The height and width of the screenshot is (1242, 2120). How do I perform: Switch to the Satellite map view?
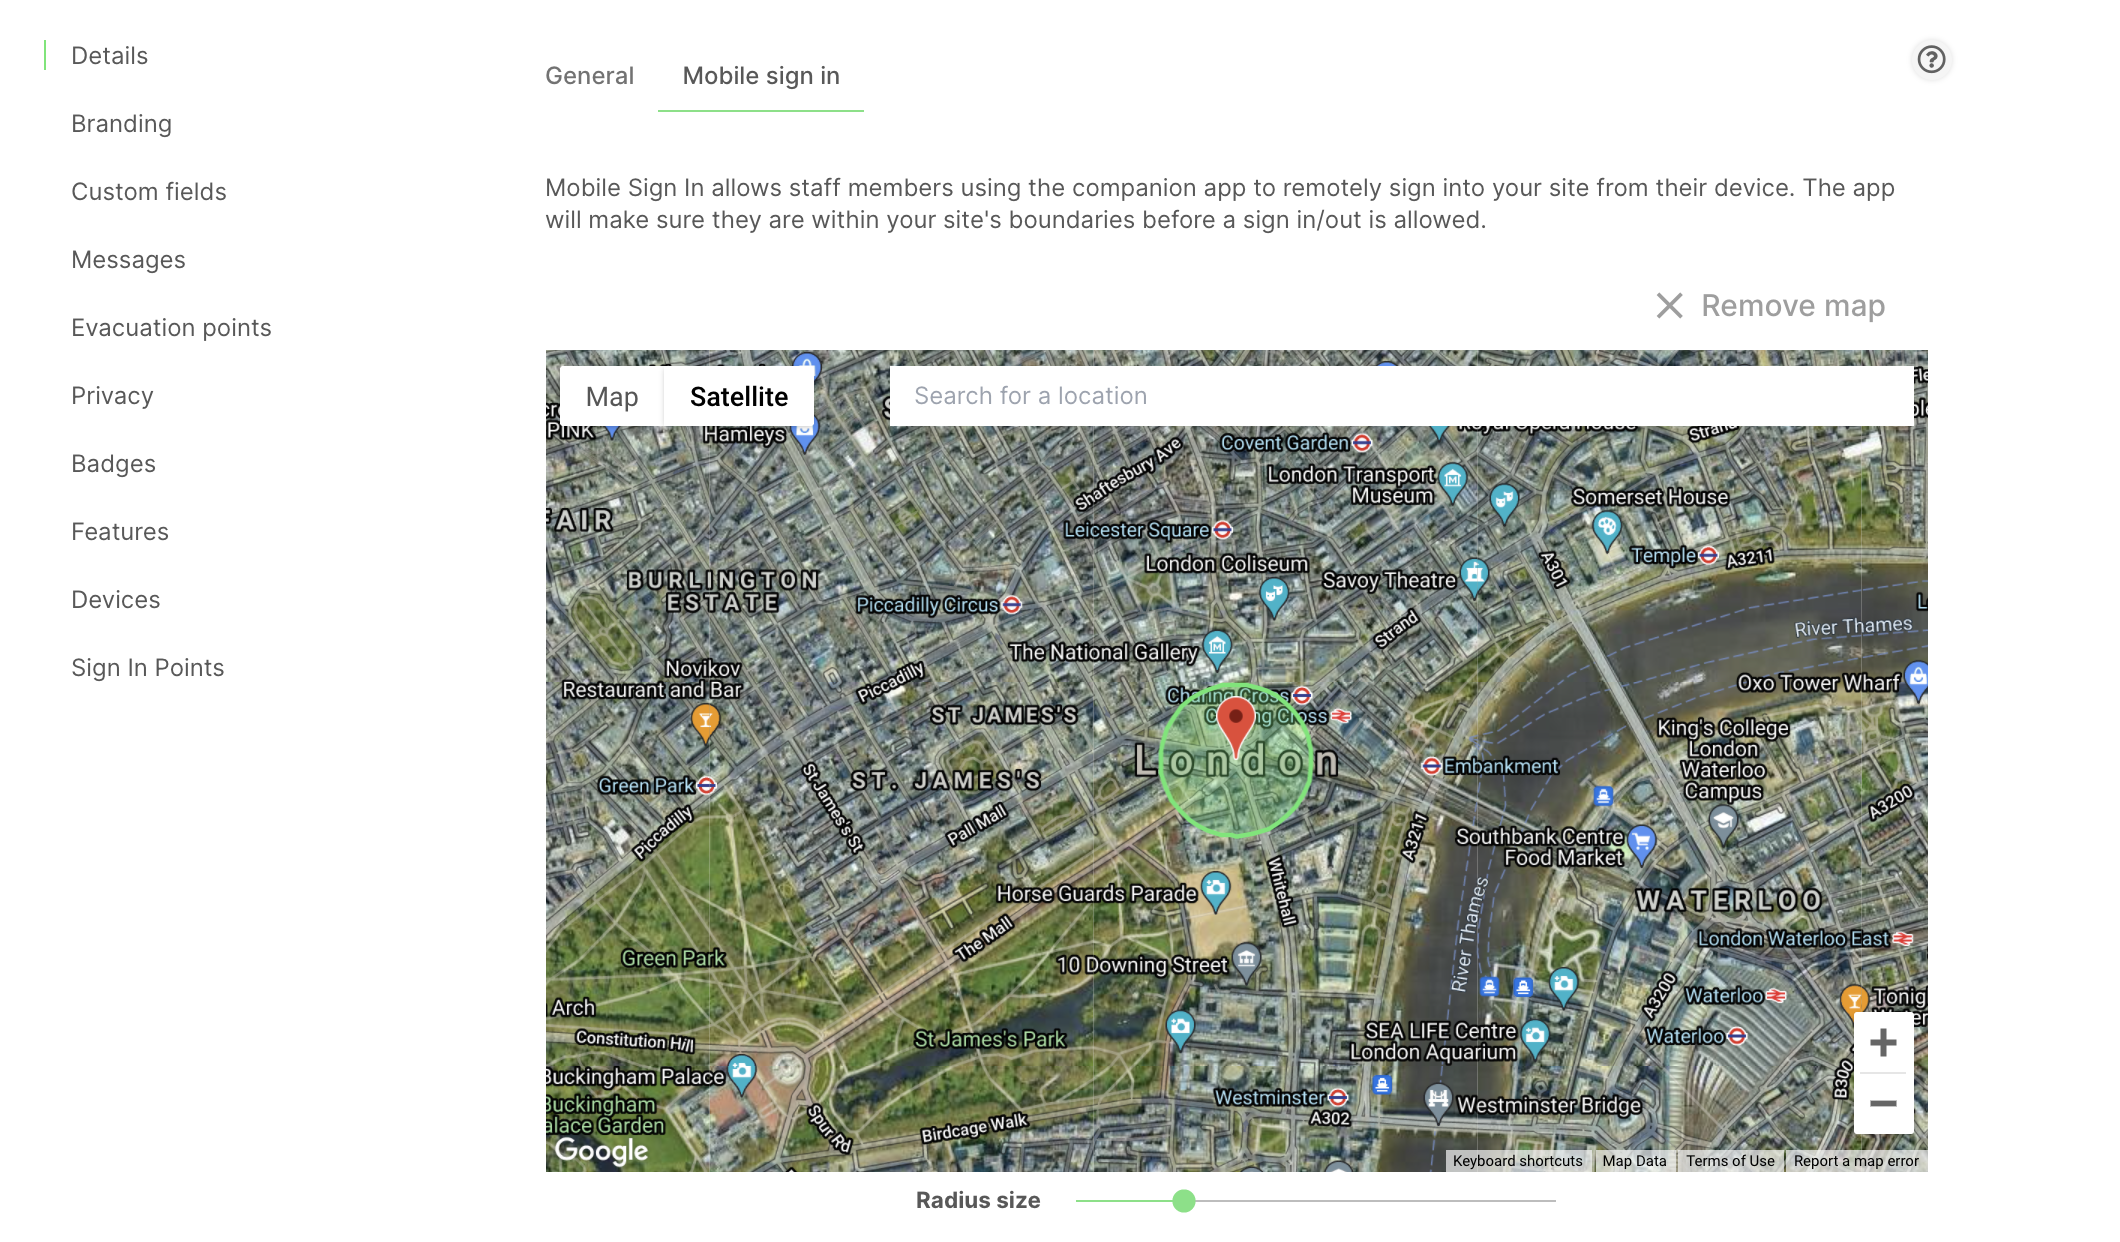point(739,396)
